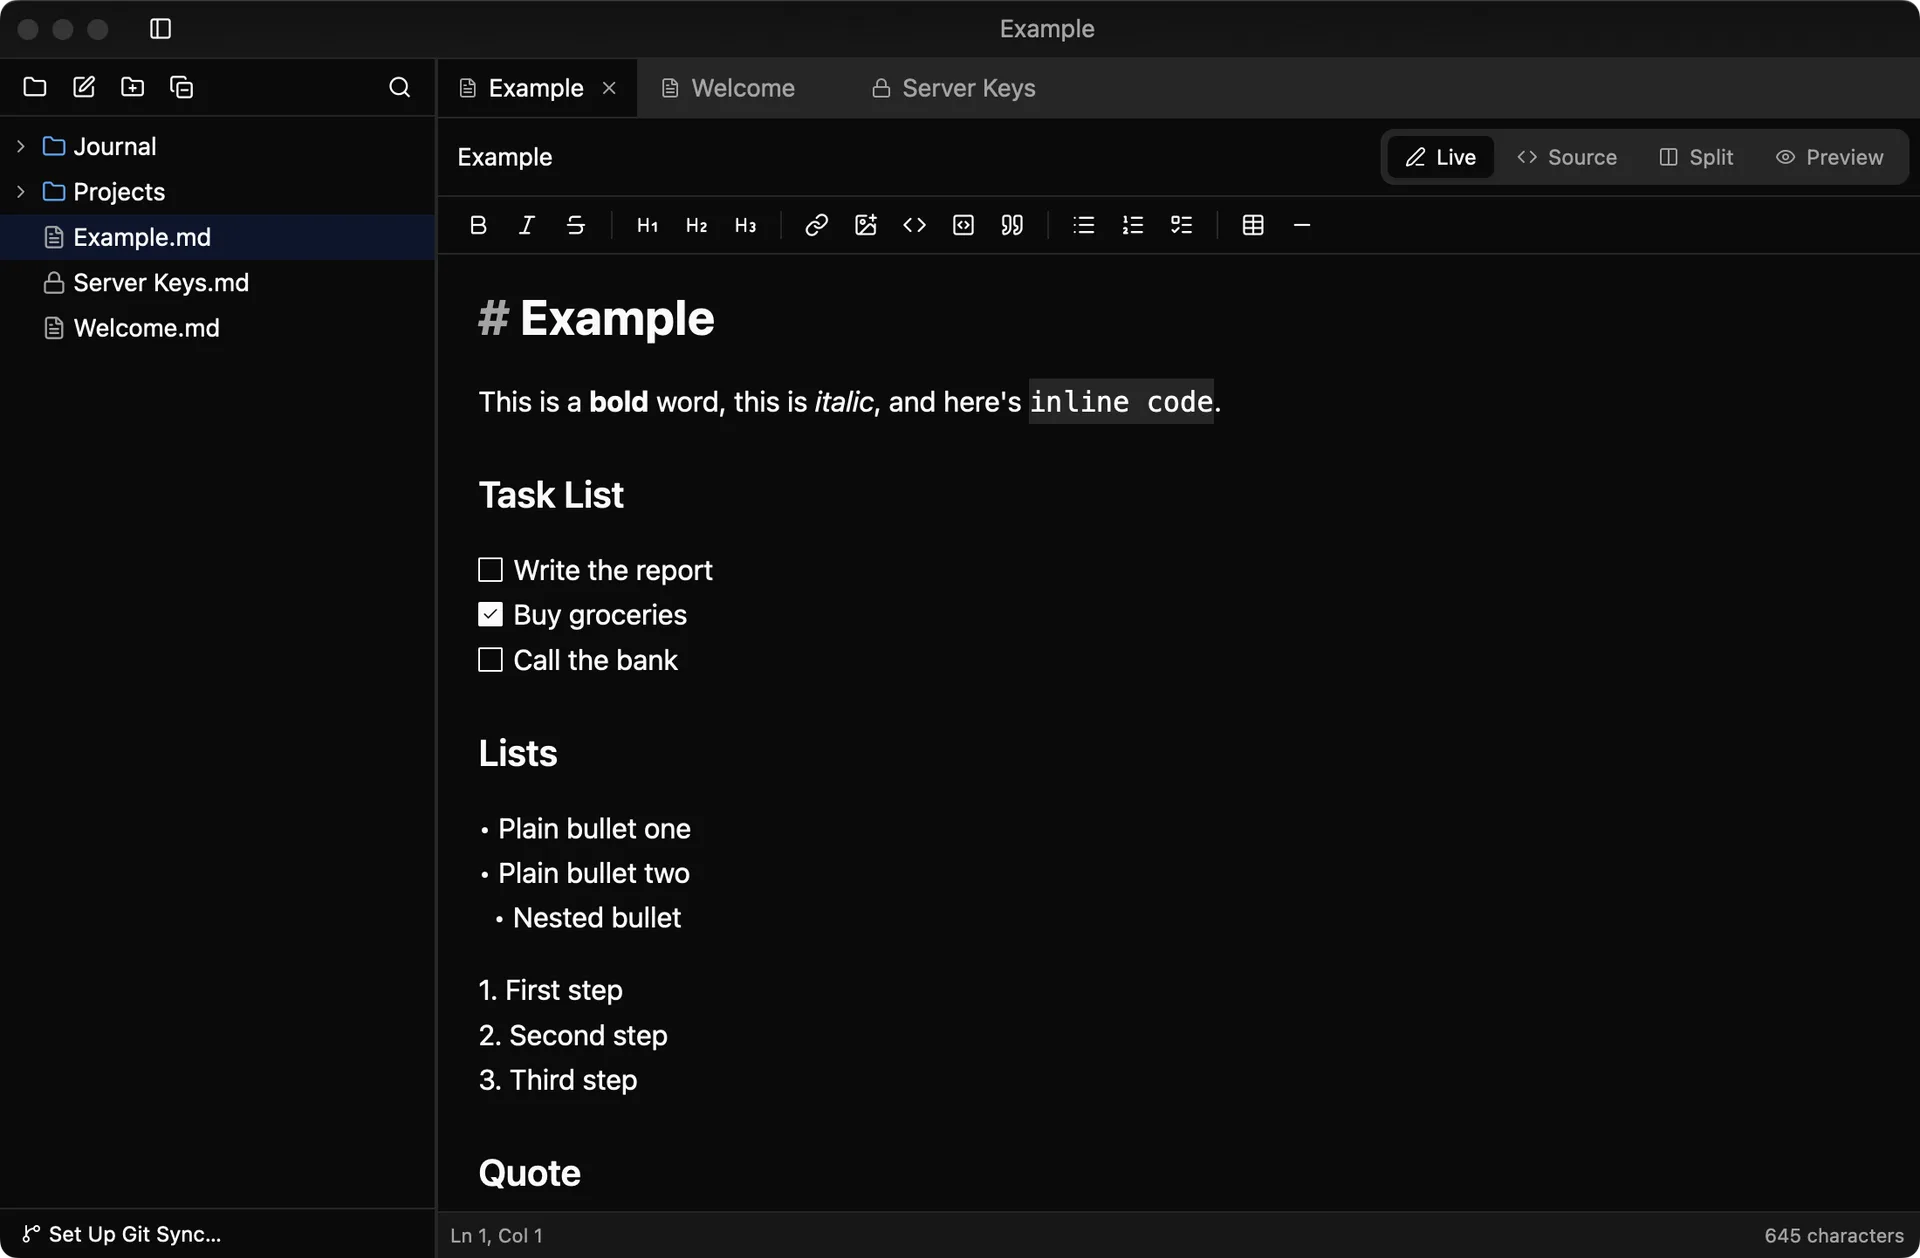Insert a task list

click(1181, 225)
